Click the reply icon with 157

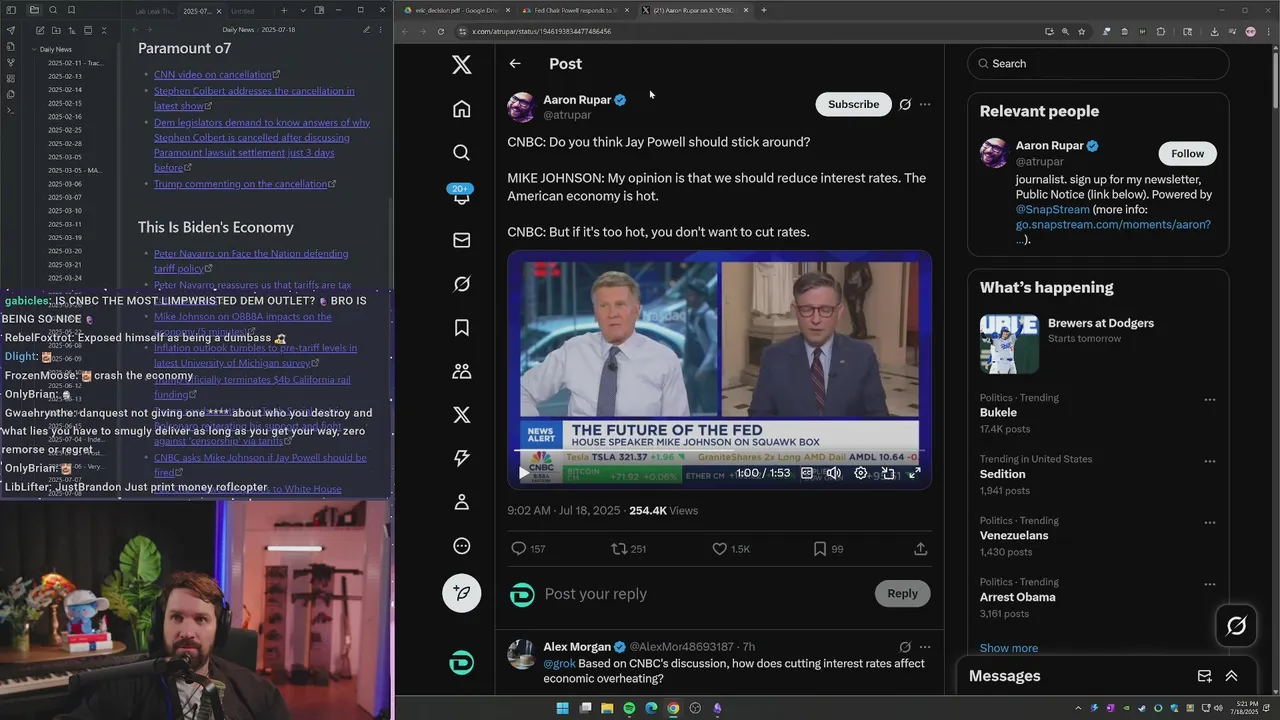coord(518,549)
